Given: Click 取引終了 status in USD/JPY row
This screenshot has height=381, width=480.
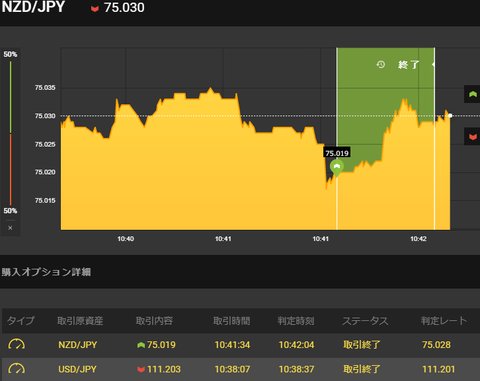Looking at the screenshot, I should click(x=362, y=369).
